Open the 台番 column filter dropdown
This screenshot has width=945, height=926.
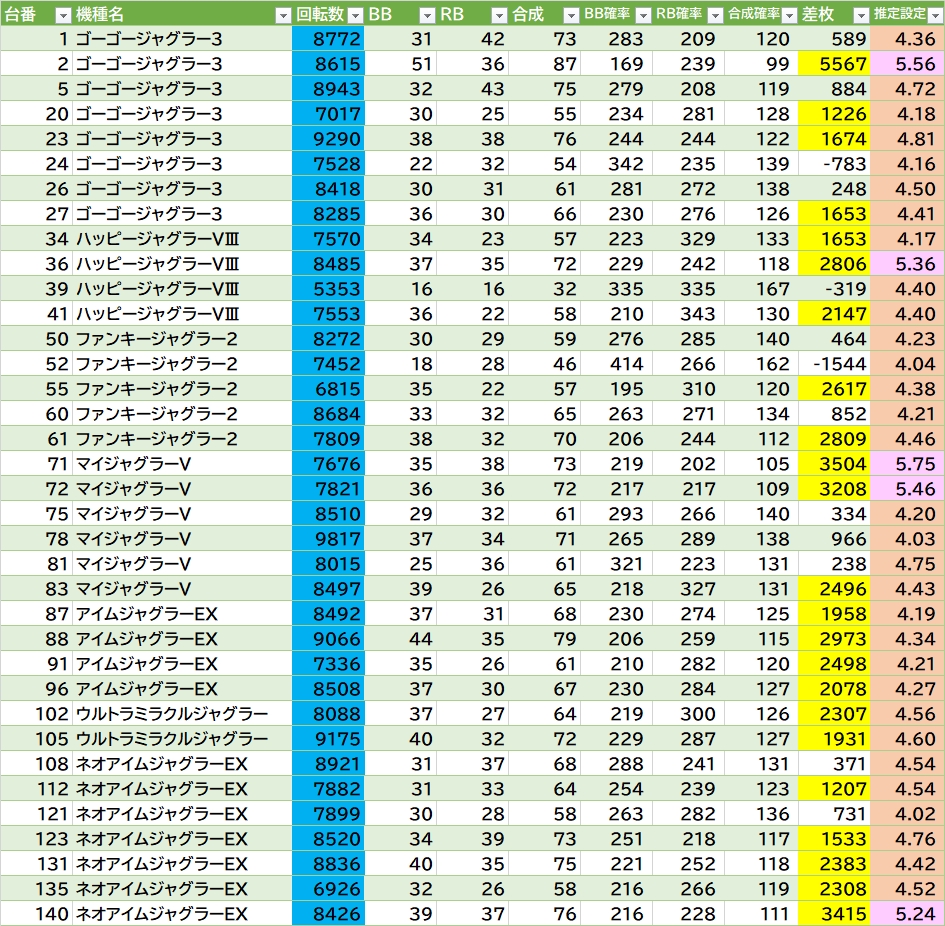tap(62, 15)
